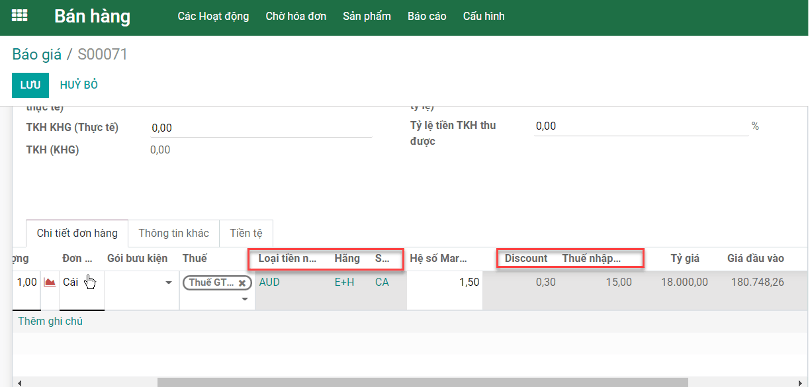Viewport: 810px width, 390px height.
Task: Go back to Báo giá breadcrumb
Action: [37, 54]
